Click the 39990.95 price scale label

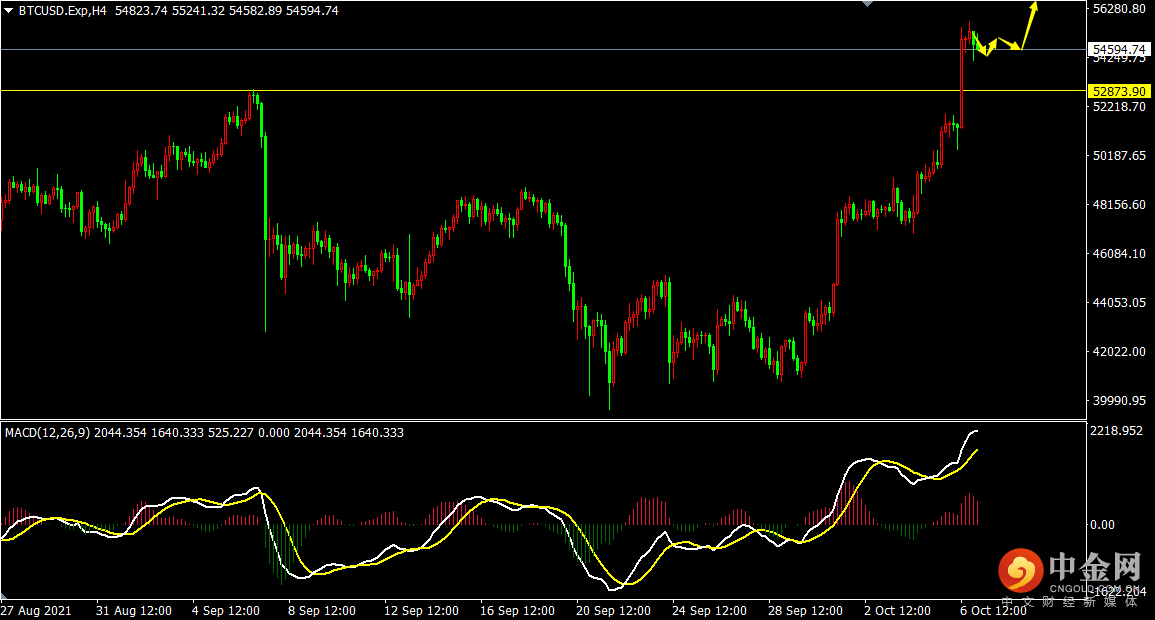1120,401
